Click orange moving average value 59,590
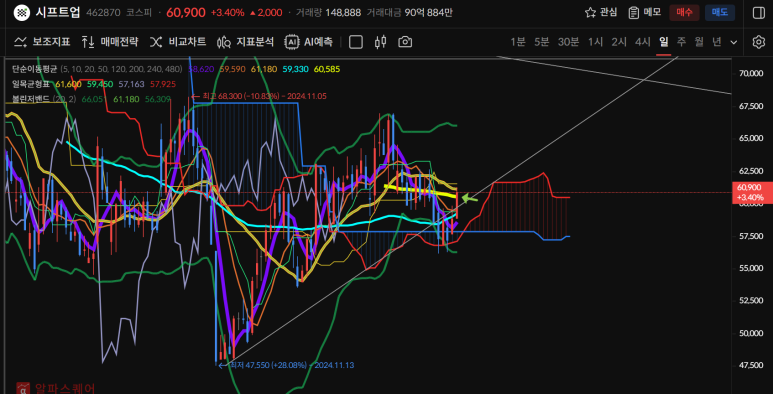This screenshot has width=773, height=394. coord(232,69)
